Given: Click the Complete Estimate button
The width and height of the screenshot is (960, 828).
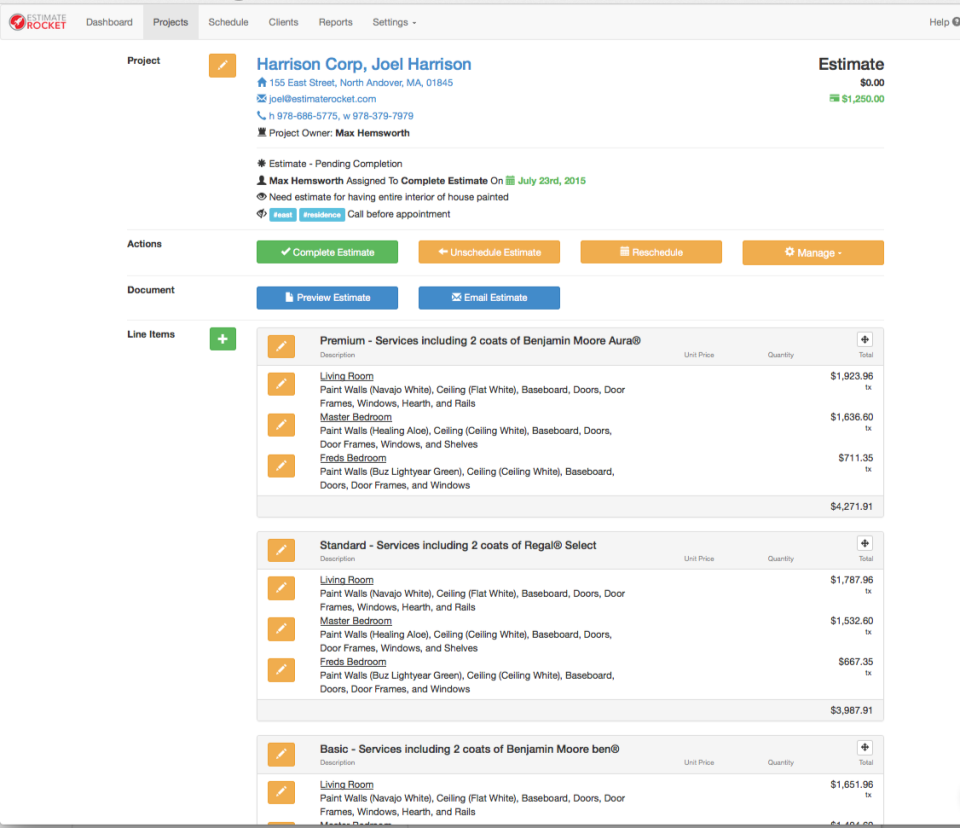Looking at the screenshot, I should tap(326, 252).
